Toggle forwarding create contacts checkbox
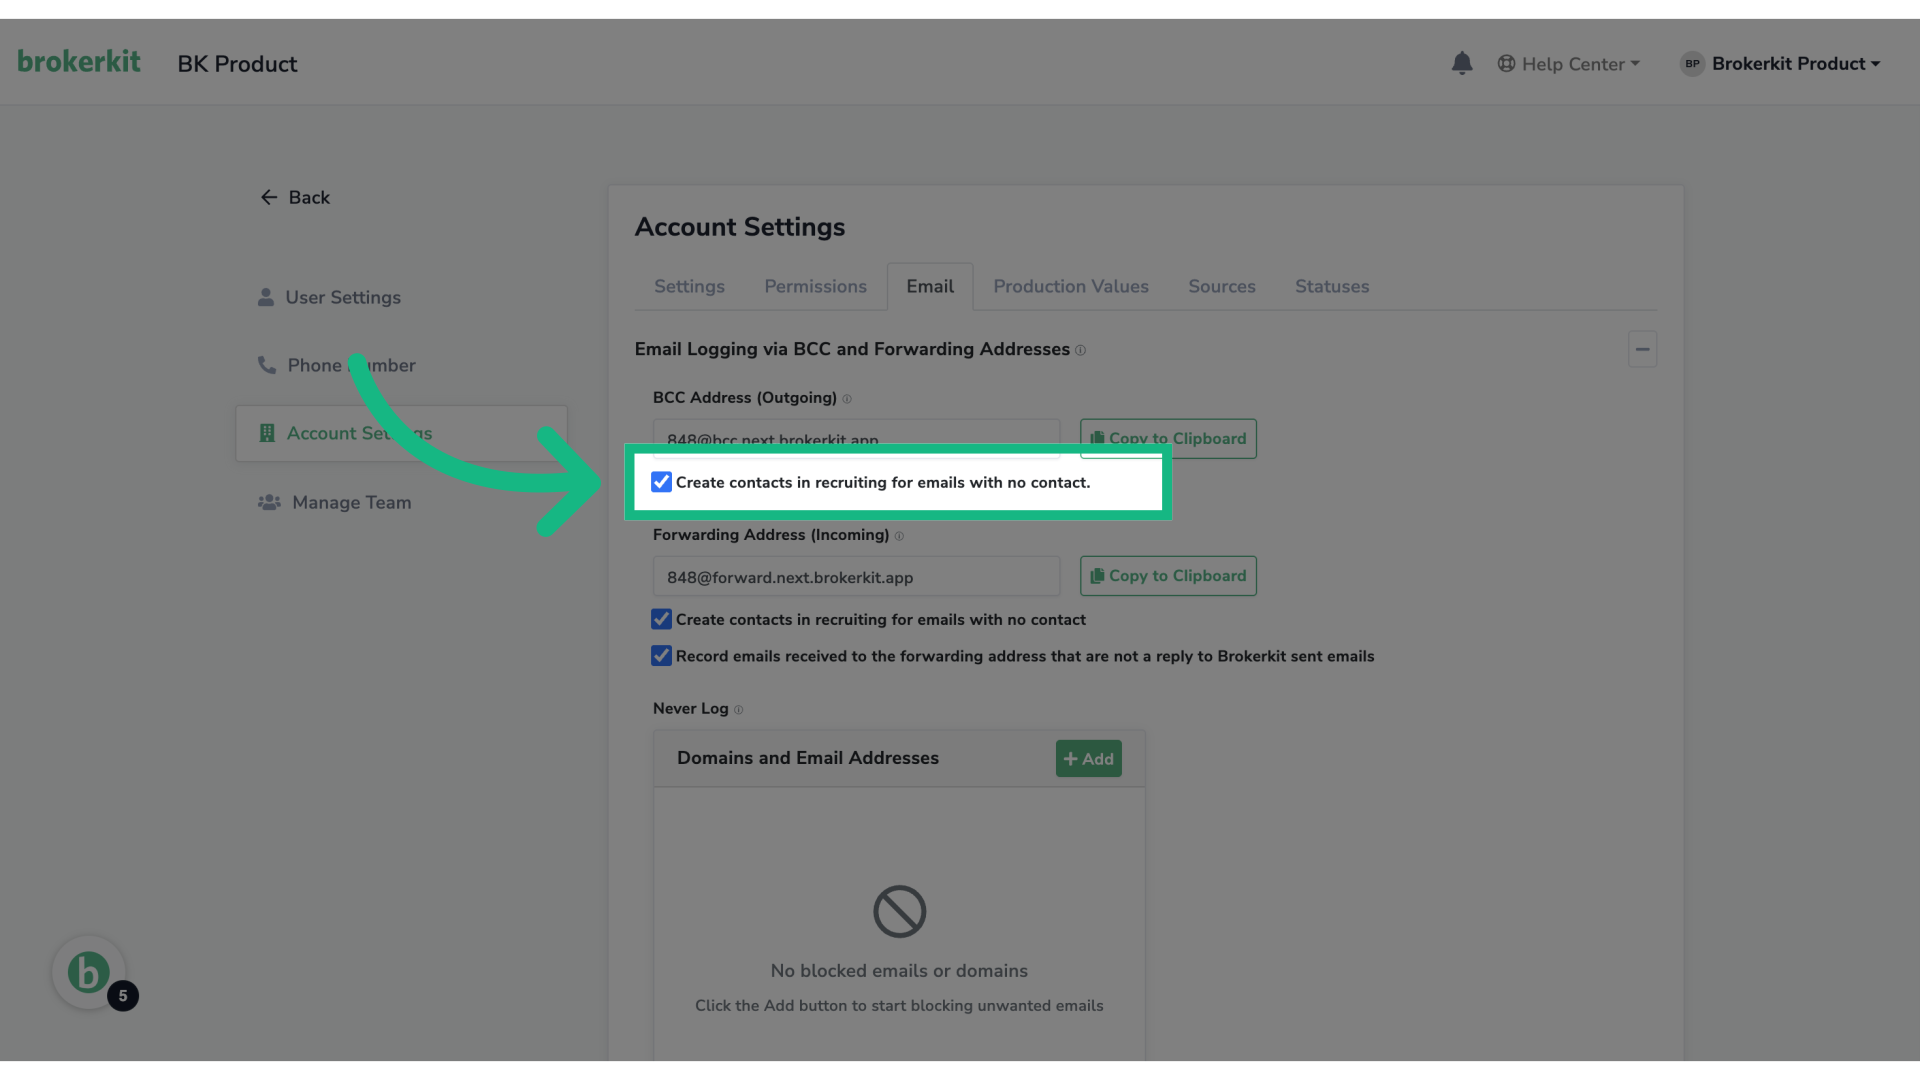Viewport: 1920px width, 1080px height. tap(661, 620)
